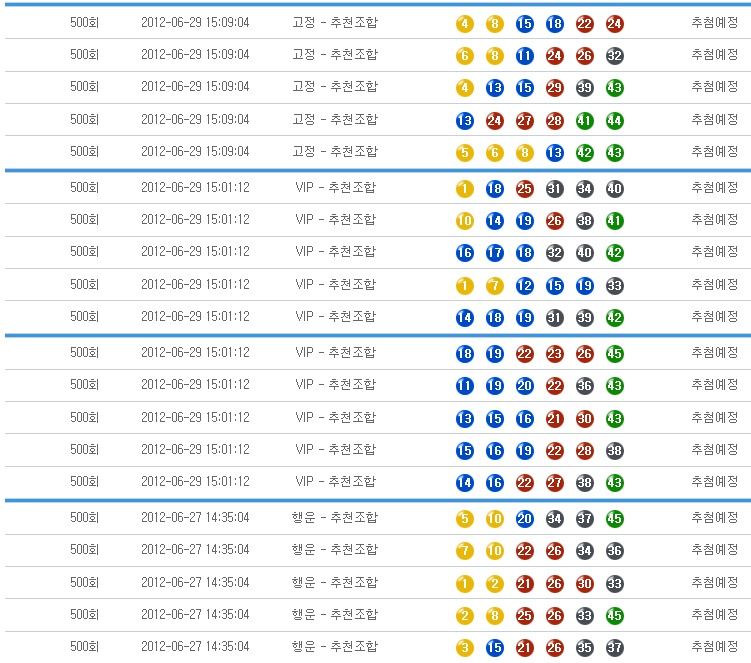Viewport: 751px width, 663px height.
Task: Click 500회 in the row containing ball 29
Action: pyautogui.click(x=85, y=87)
